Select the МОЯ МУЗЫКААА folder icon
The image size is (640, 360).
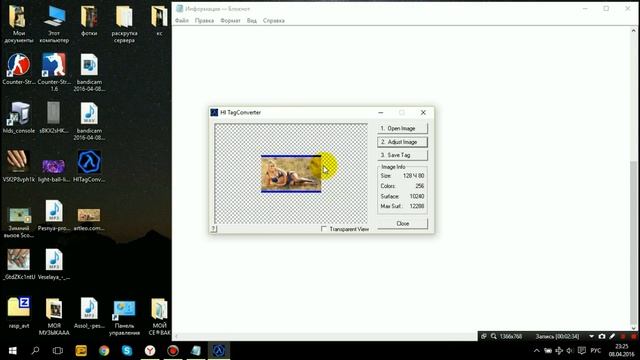(x=54, y=316)
